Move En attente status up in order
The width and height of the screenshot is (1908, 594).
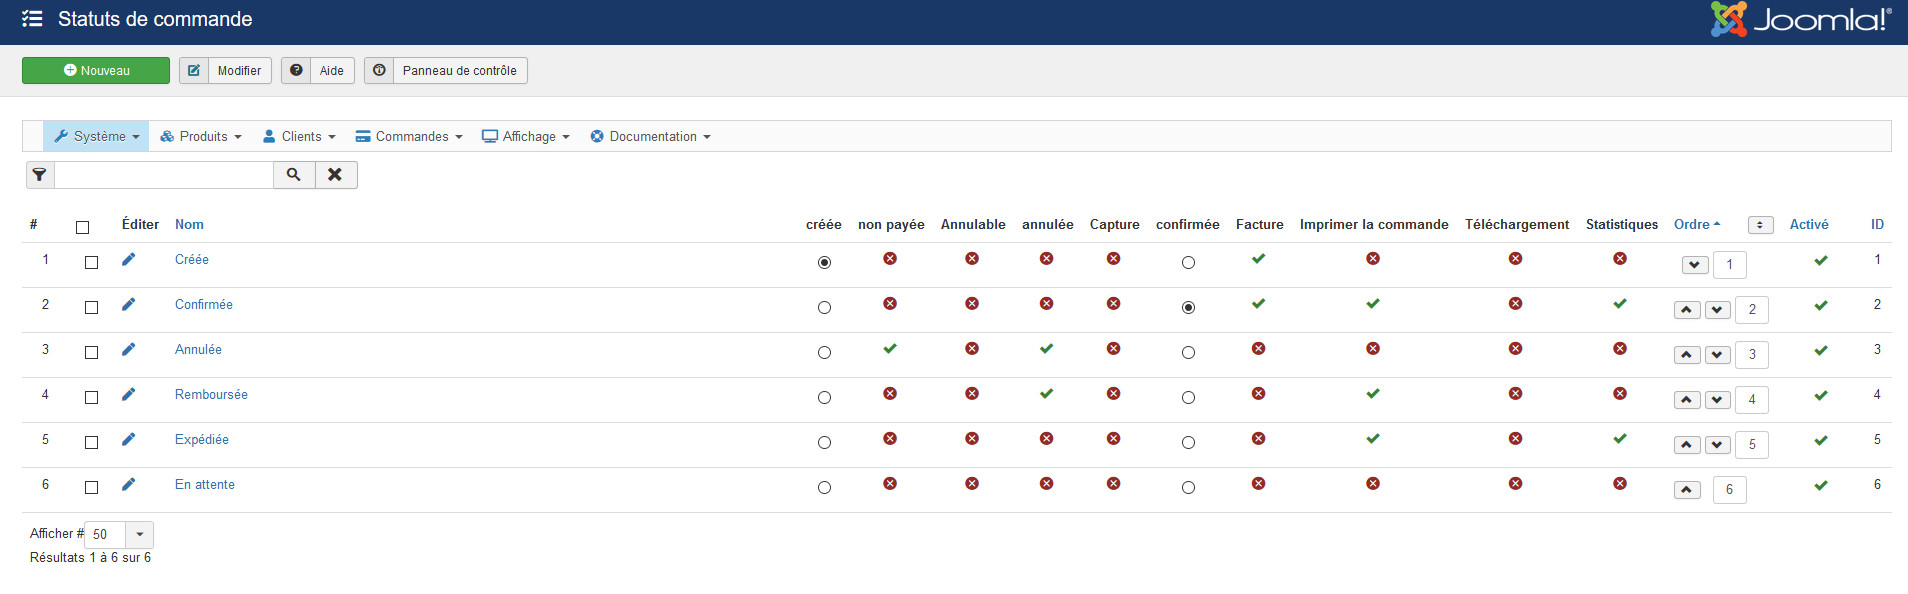(x=1687, y=490)
